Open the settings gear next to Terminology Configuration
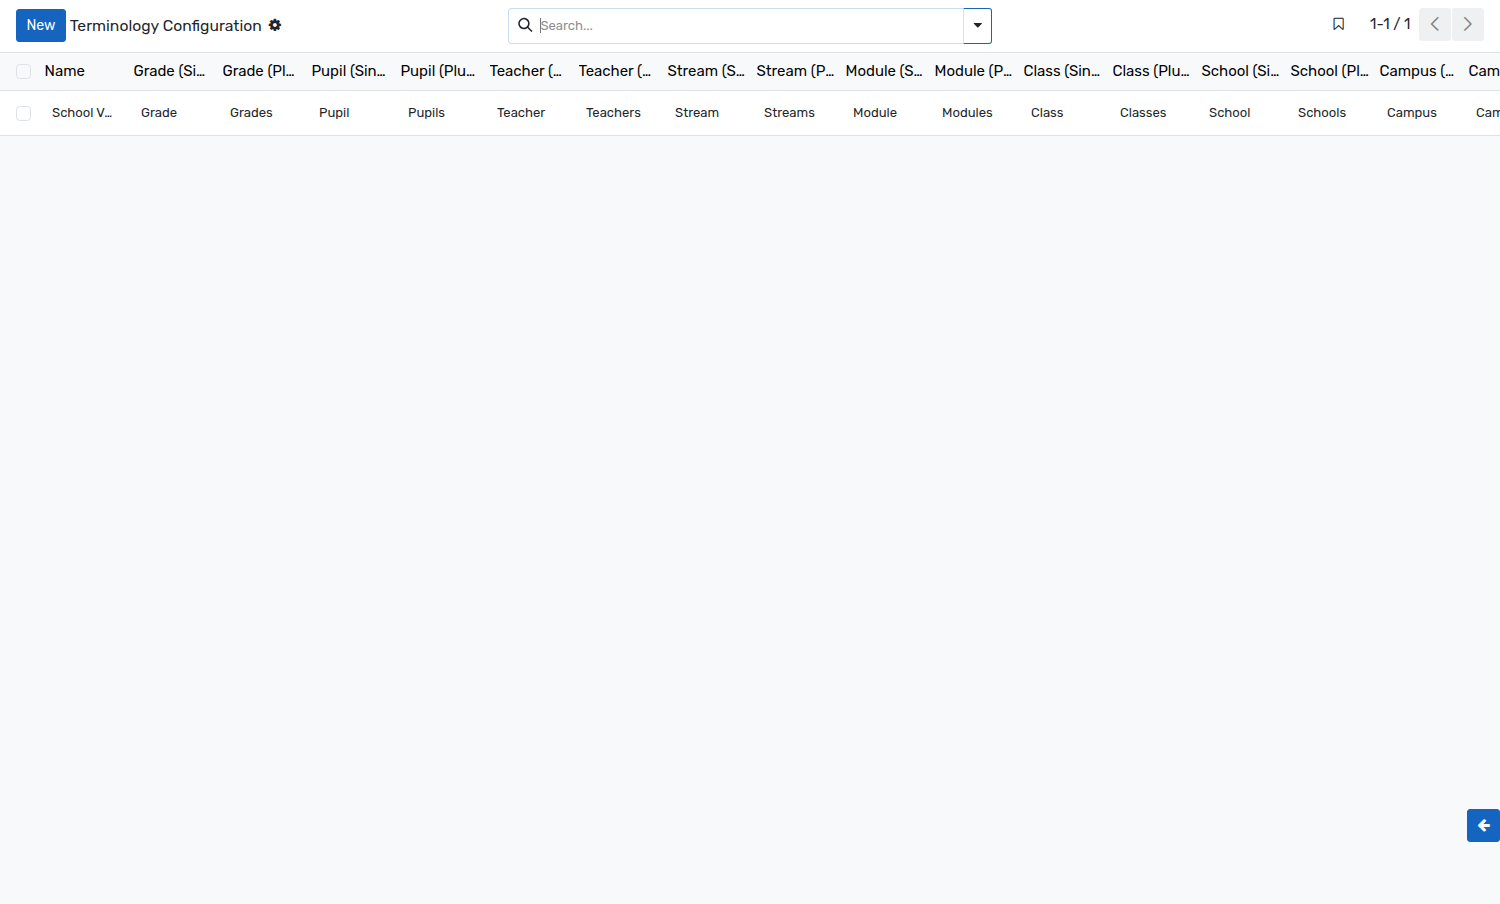This screenshot has width=1500, height=904. [275, 25]
